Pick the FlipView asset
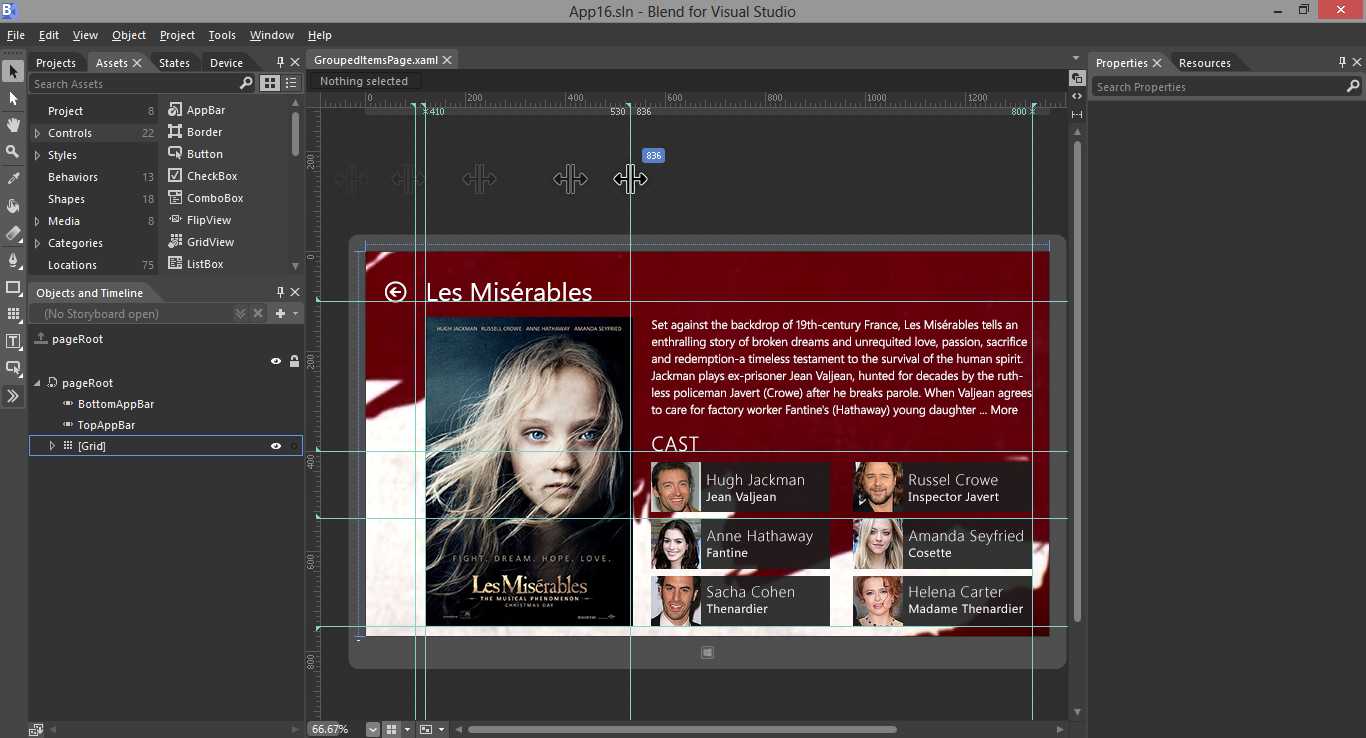This screenshot has height=738, width=1366. 199,220
